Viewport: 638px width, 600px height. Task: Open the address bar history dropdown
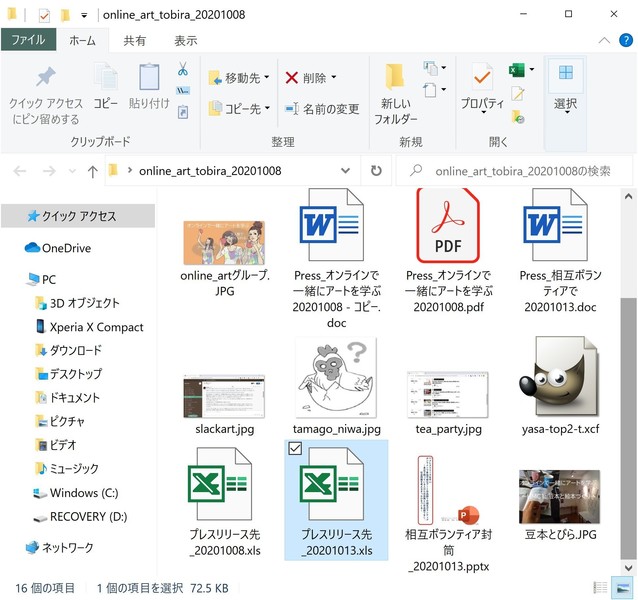[346, 171]
